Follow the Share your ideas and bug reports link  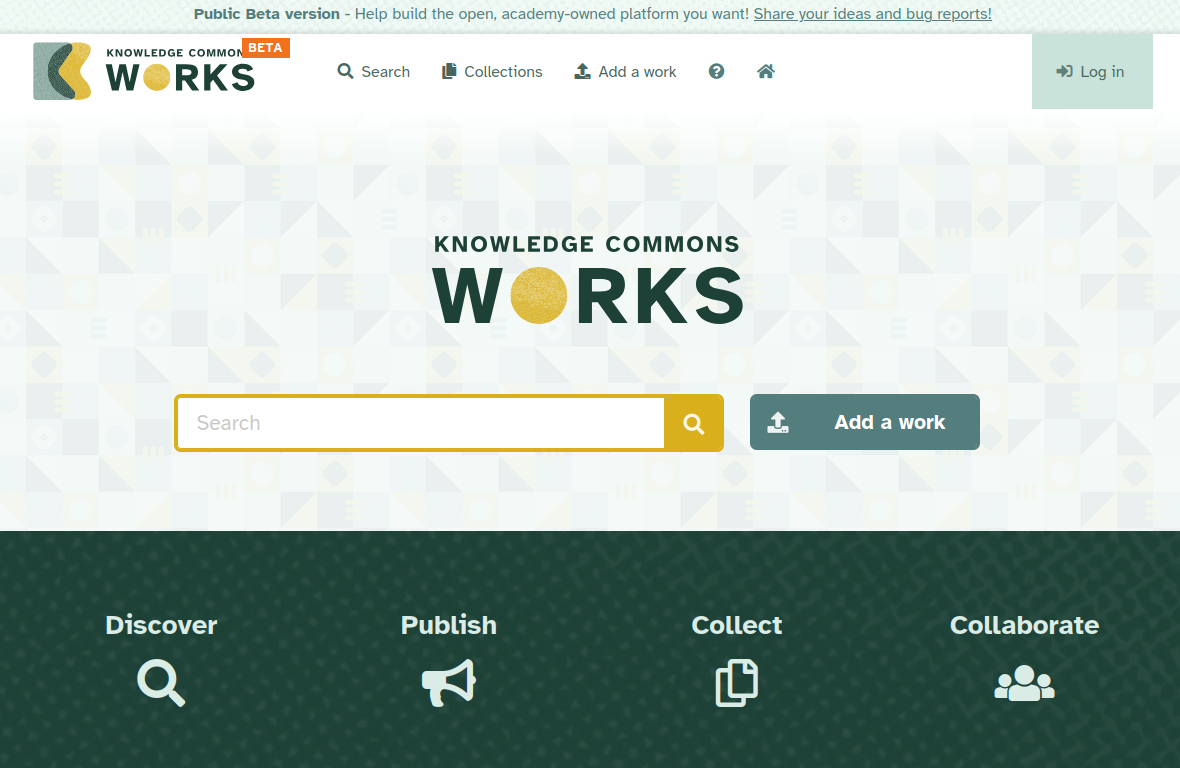[873, 14]
